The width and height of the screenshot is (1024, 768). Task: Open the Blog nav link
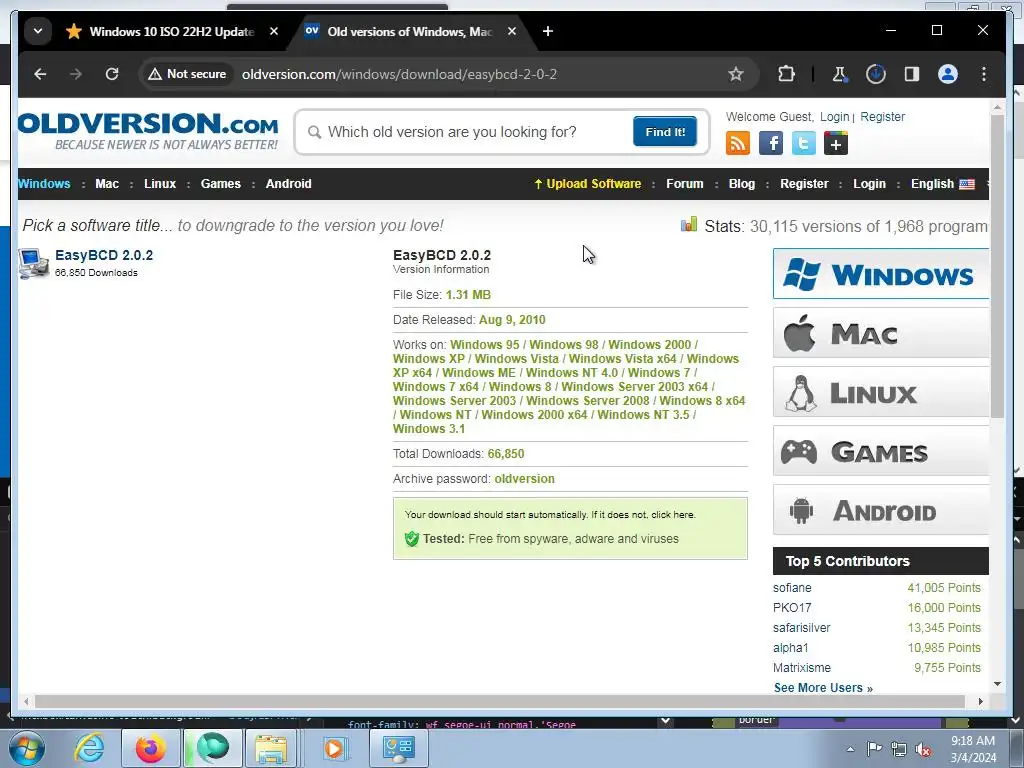[x=742, y=184]
